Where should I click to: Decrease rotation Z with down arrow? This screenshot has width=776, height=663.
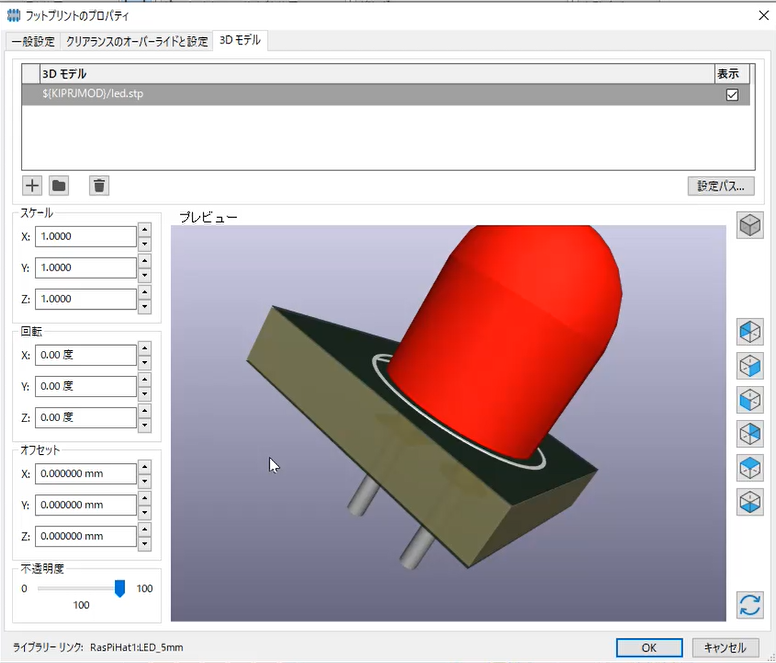pyautogui.click(x=144, y=425)
